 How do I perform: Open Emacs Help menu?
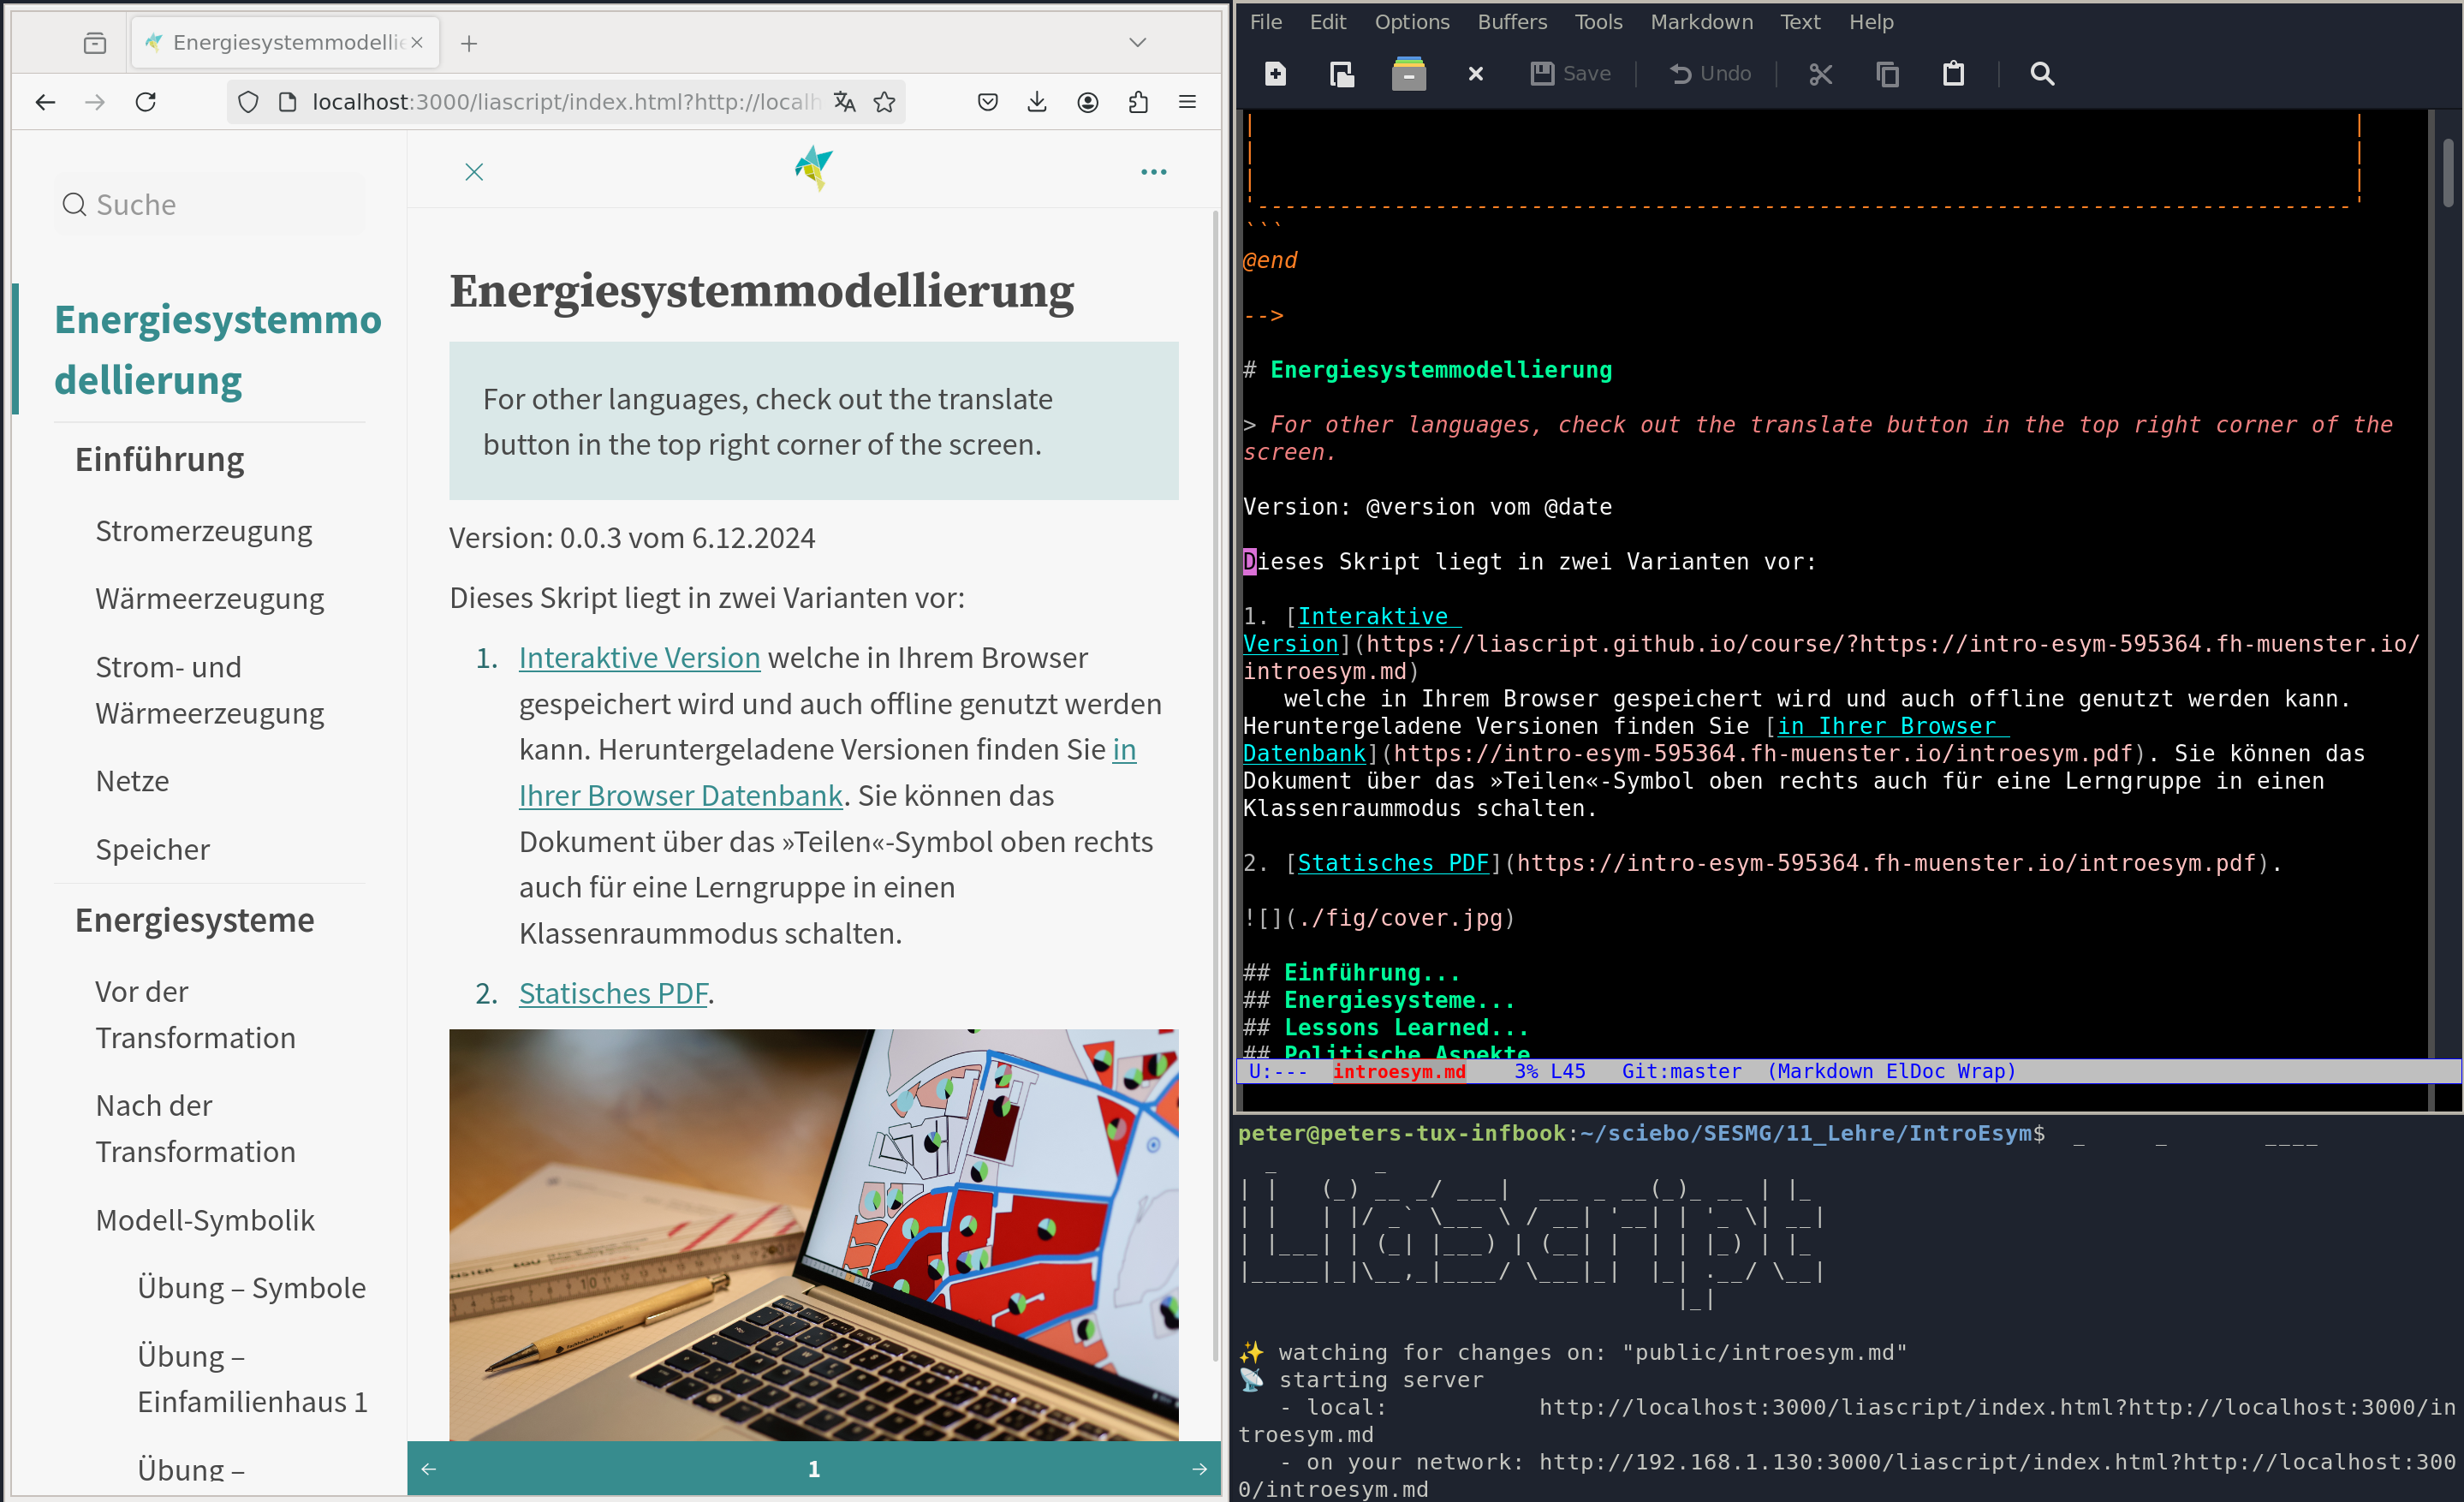(1870, 22)
